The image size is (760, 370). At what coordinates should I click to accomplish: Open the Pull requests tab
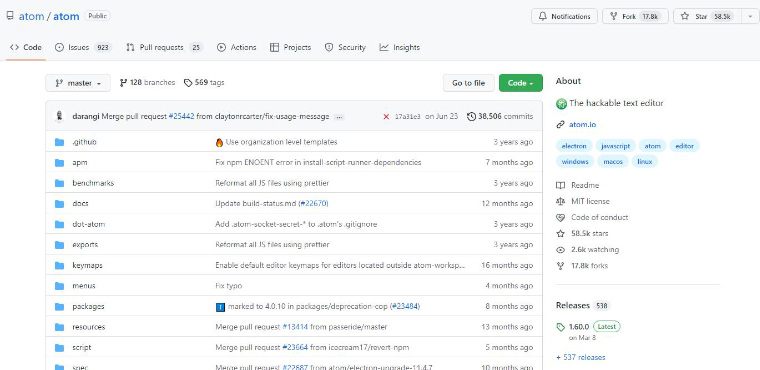[164, 48]
